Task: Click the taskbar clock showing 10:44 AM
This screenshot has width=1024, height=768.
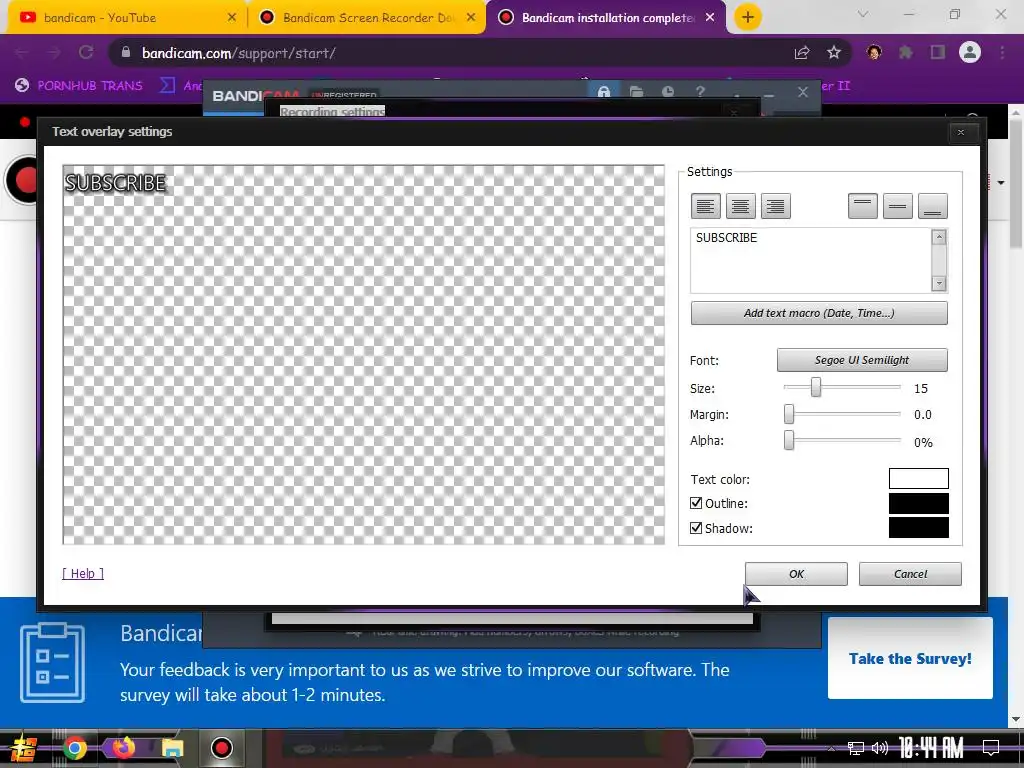Action: coord(931,748)
